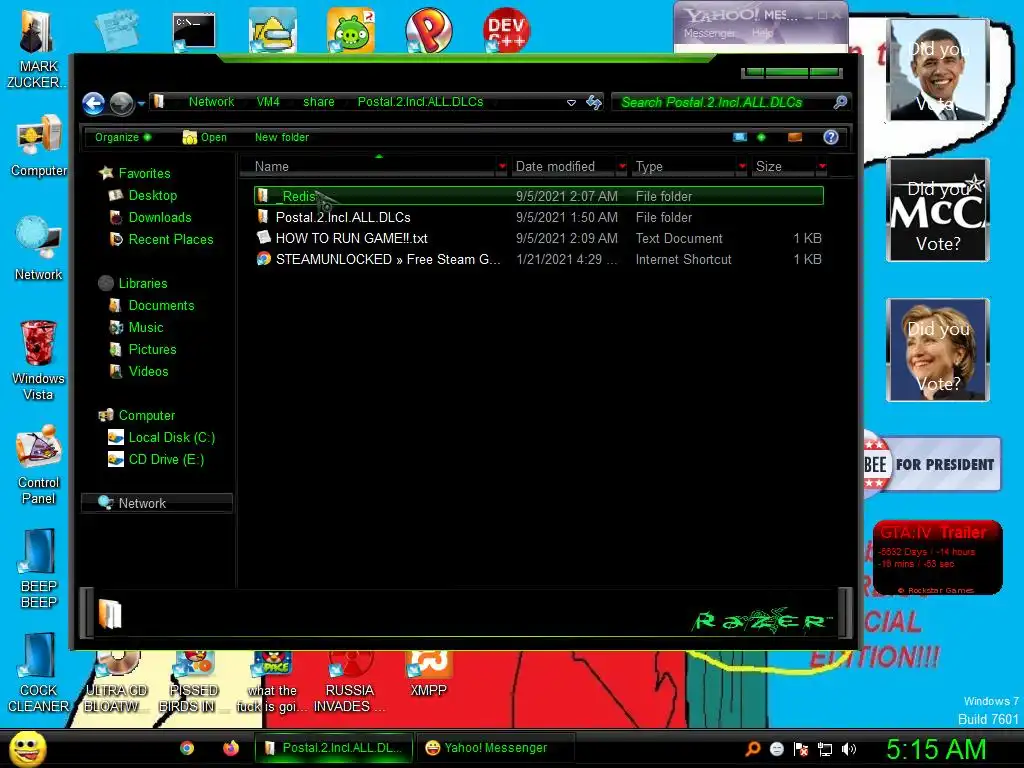Image resolution: width=1024 pixels, height=768 pixels.
Task: Select Postal.2.Incl.ALL.DLCs in the address breadcrumb
Action: tap(421, 102)
